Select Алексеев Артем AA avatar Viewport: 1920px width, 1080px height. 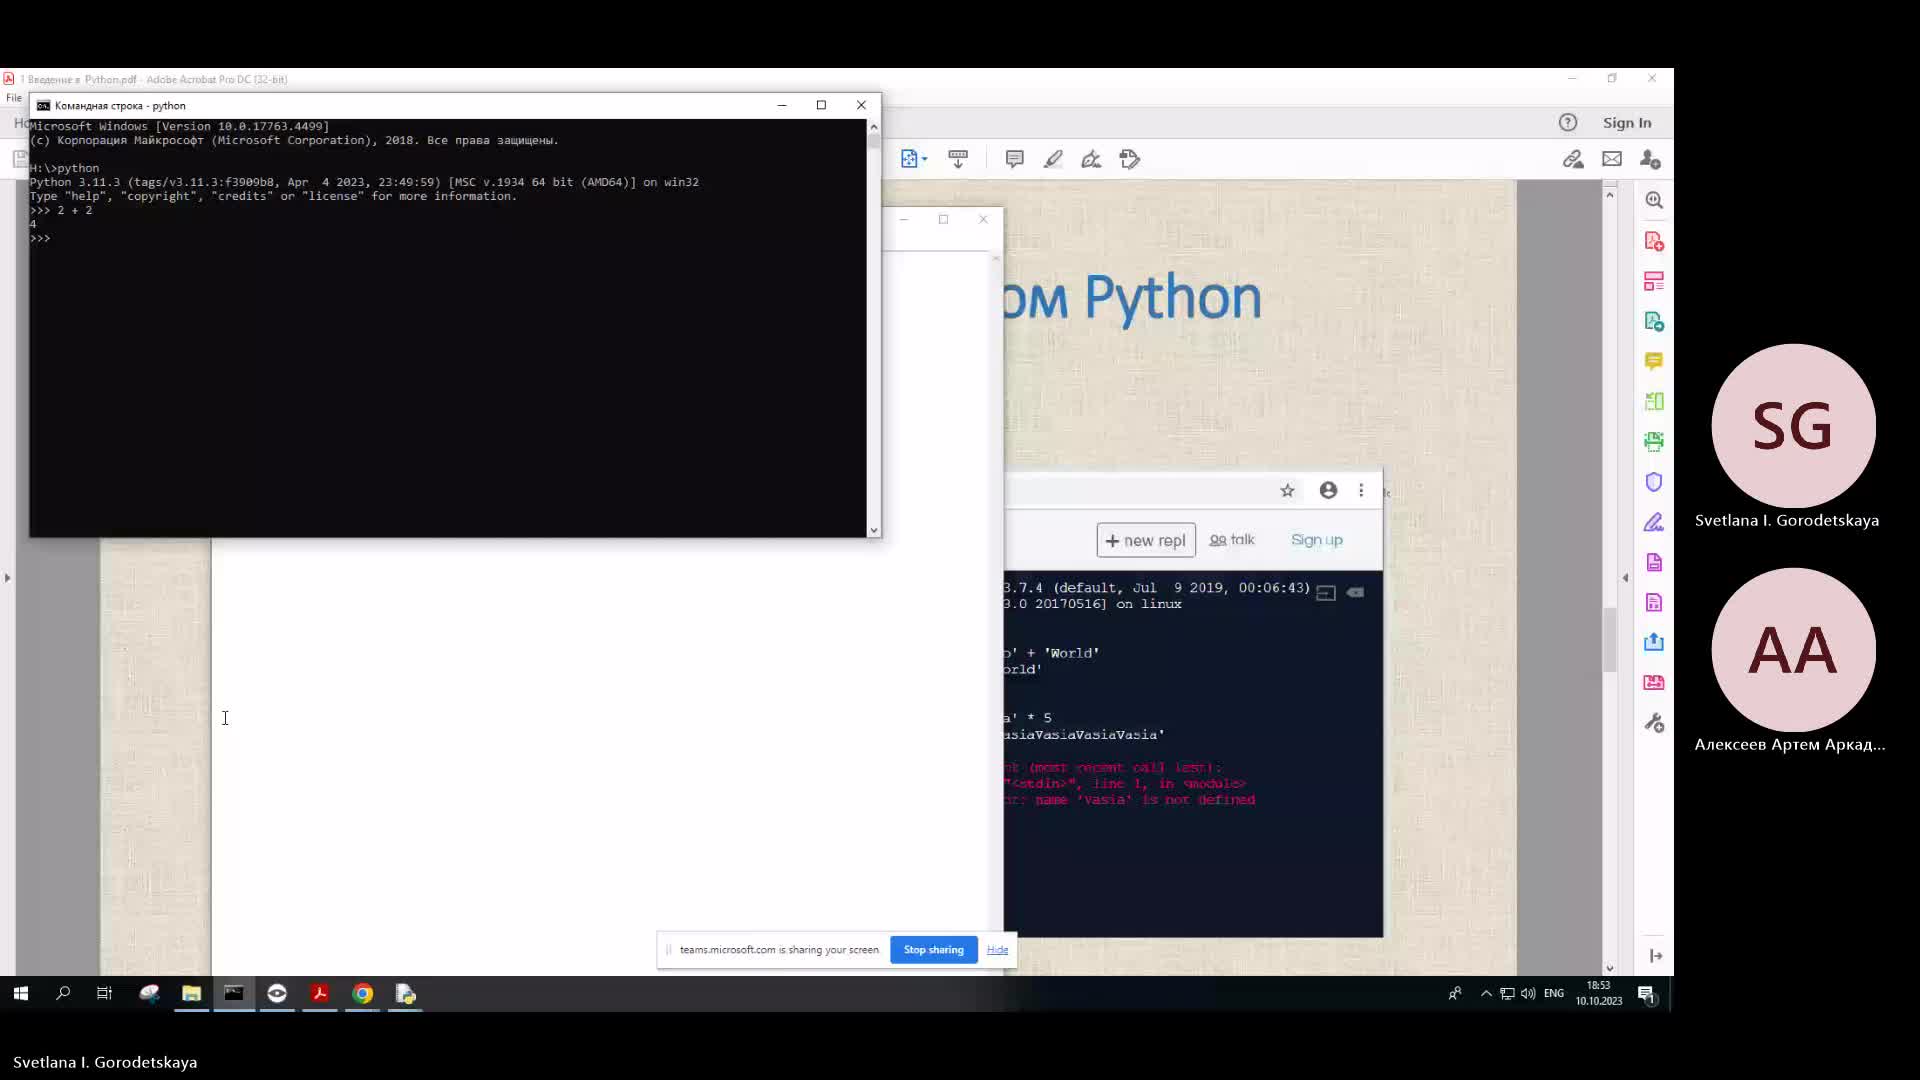1793,650
